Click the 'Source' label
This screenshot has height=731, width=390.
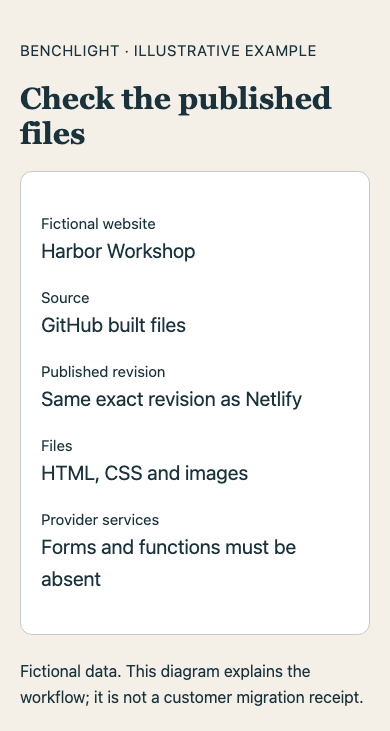click(65, 298)
